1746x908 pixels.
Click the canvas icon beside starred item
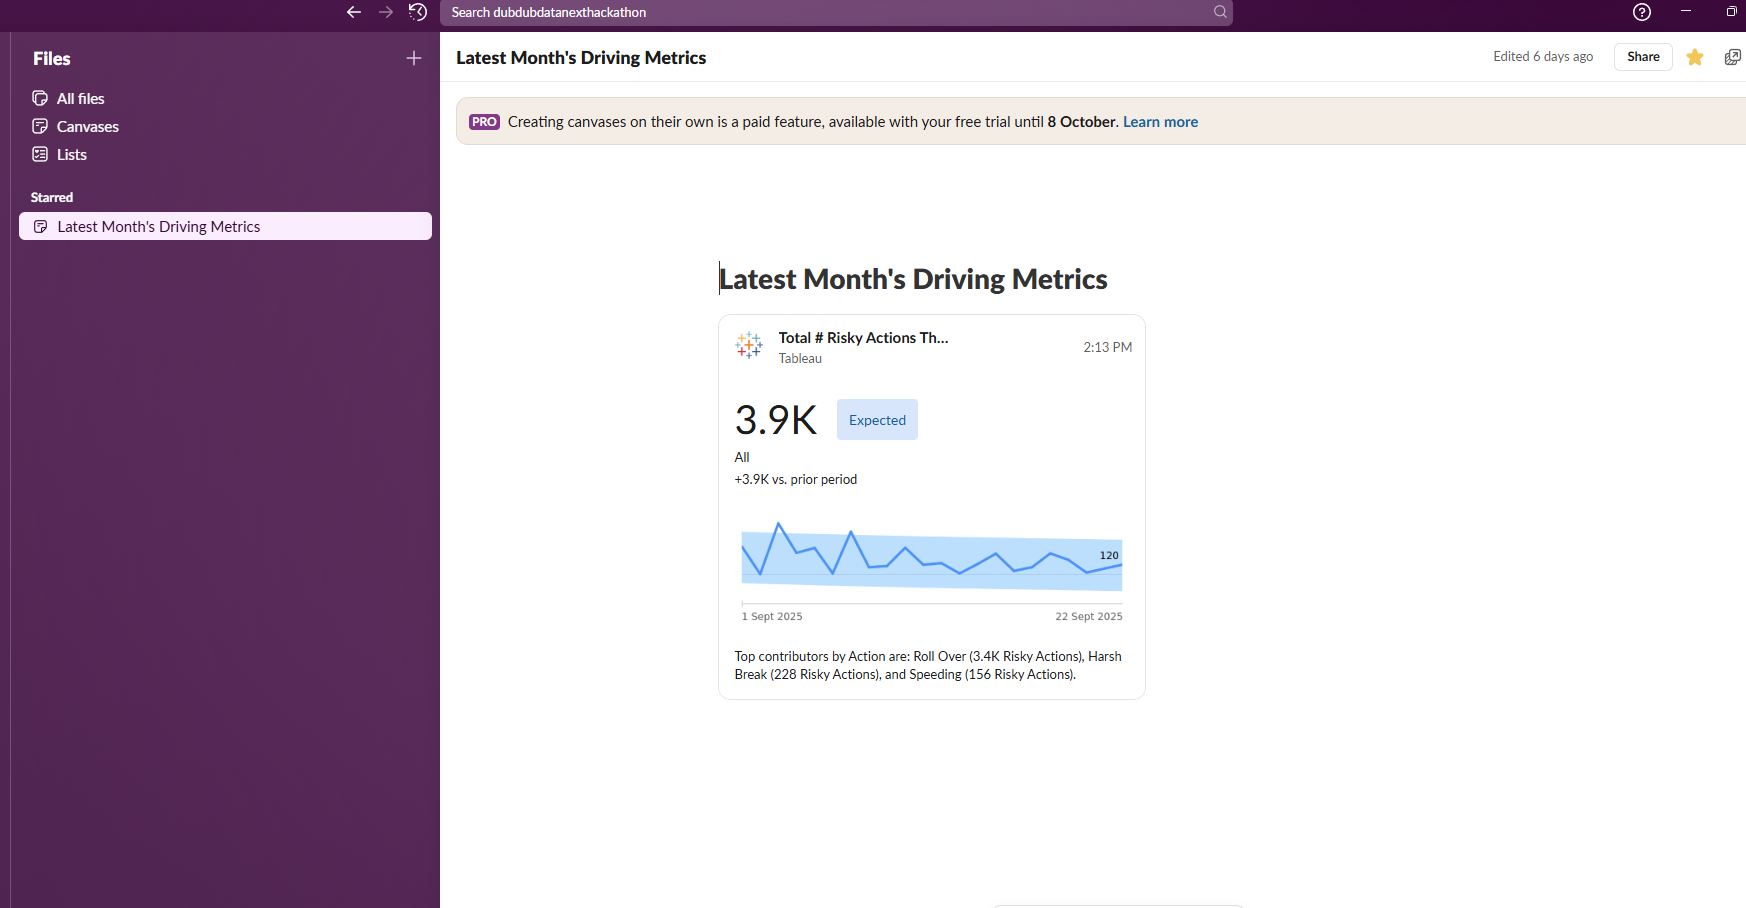pyautogui.click(x=41, y=227)
